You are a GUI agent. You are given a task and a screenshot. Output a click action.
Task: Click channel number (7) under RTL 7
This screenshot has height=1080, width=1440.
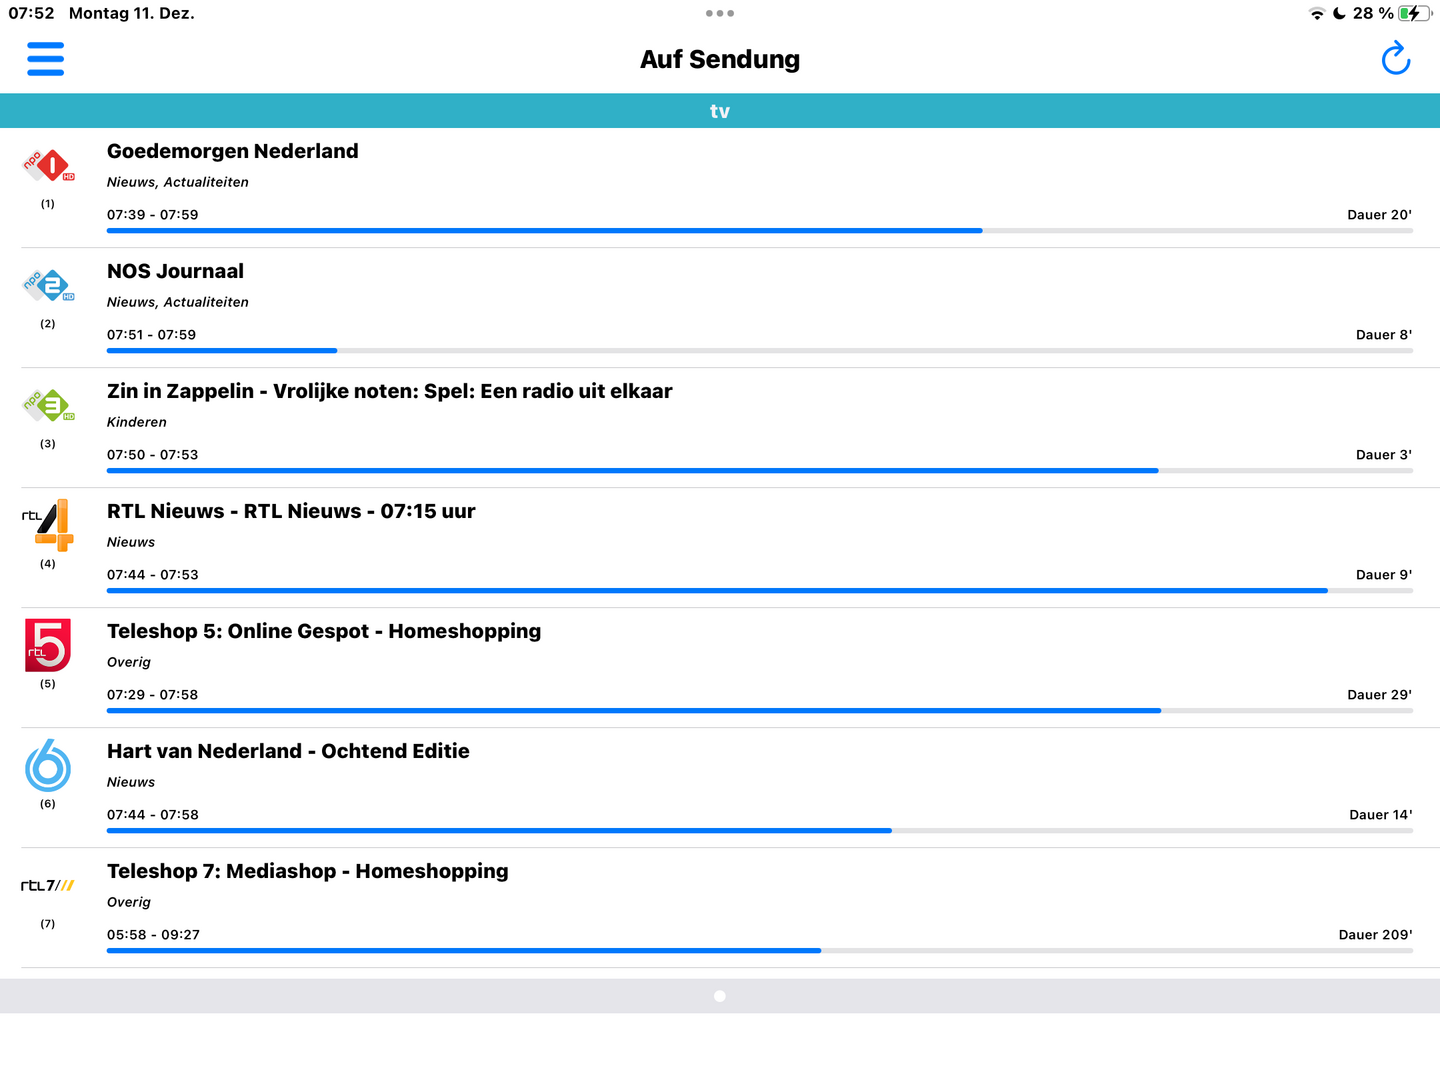coord(48,924)
